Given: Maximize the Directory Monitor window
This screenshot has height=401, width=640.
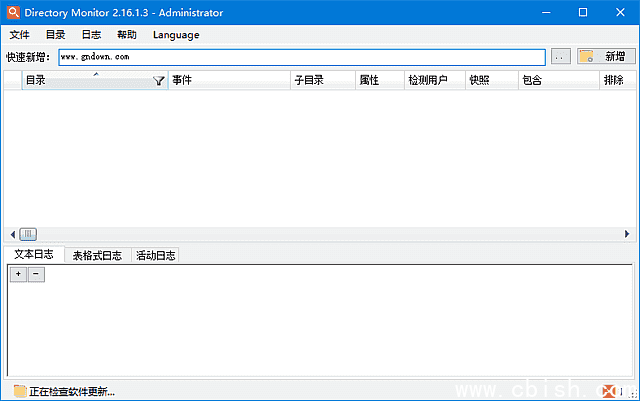Looking at the screenshot, I should 583,13.
